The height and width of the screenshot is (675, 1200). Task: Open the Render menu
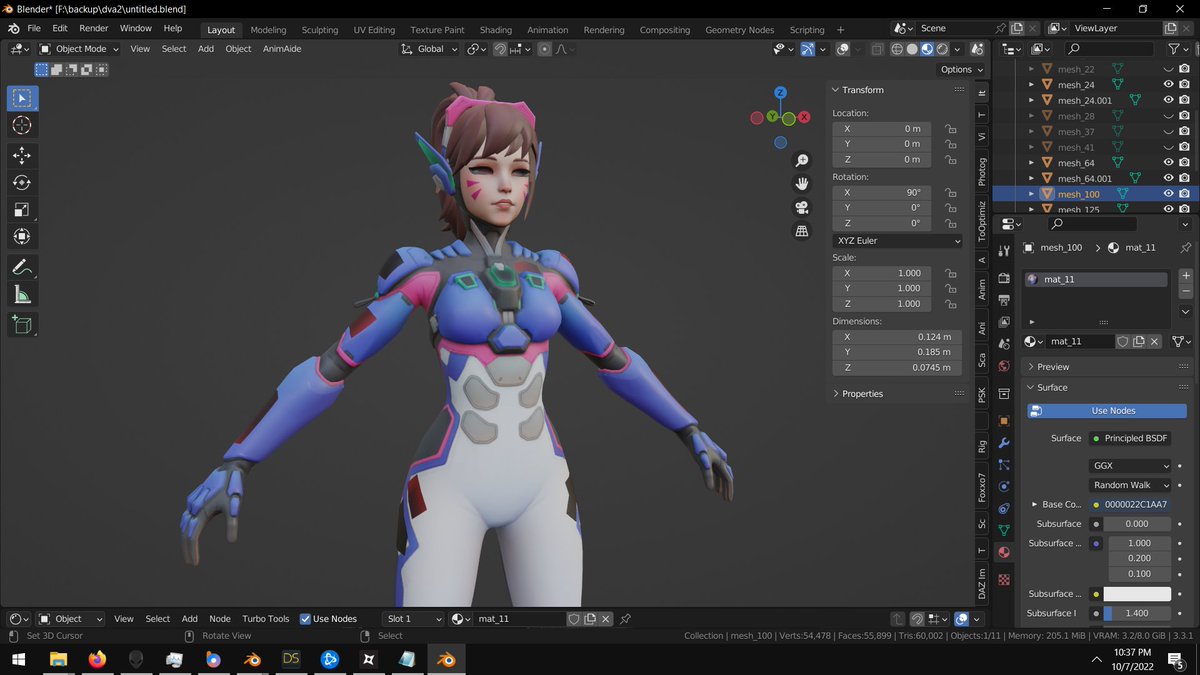pos(94,28)
